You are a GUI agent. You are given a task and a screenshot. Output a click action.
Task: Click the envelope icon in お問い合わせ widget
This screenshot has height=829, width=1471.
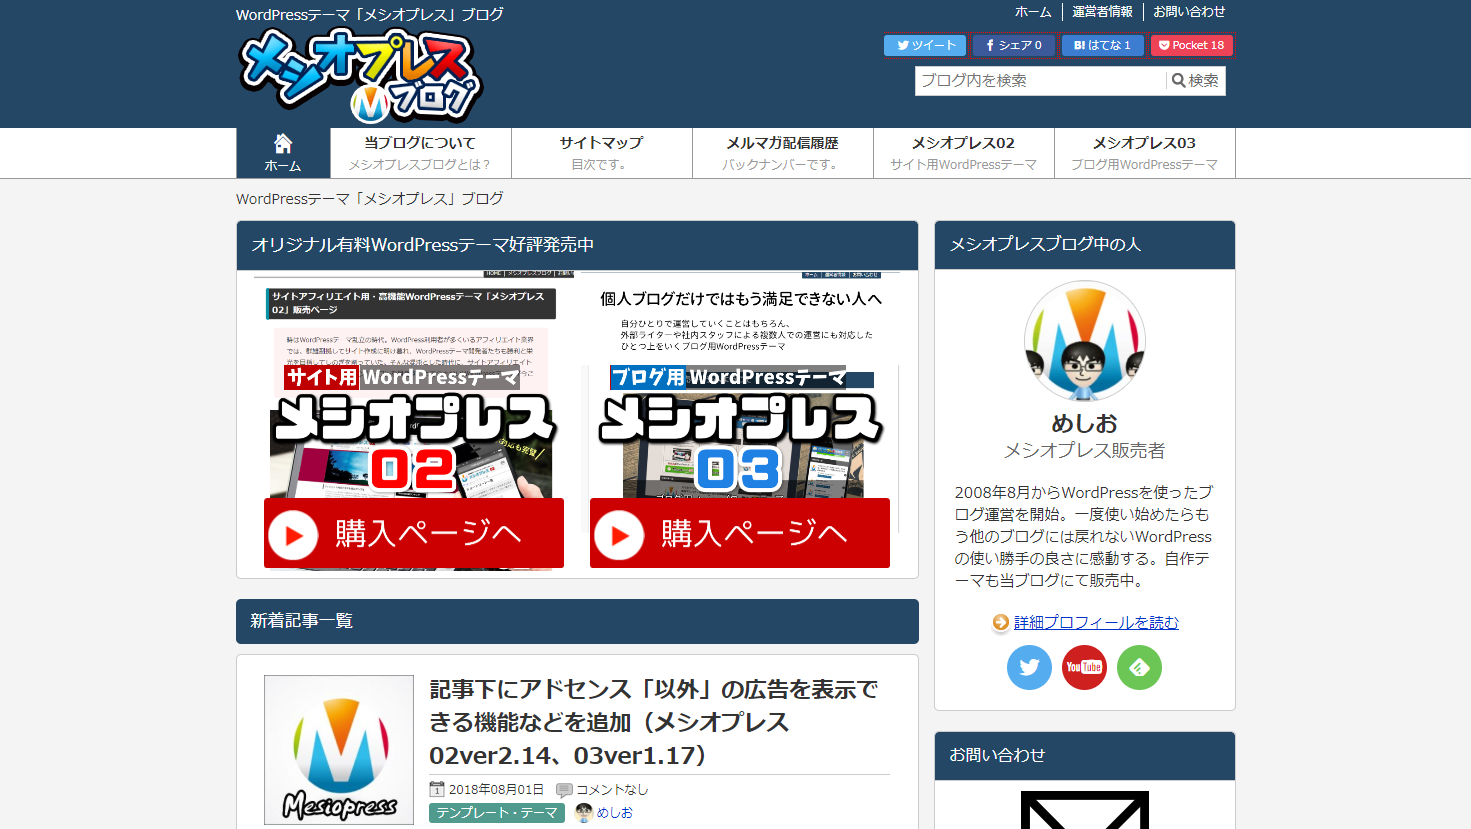pos(1085,810)
